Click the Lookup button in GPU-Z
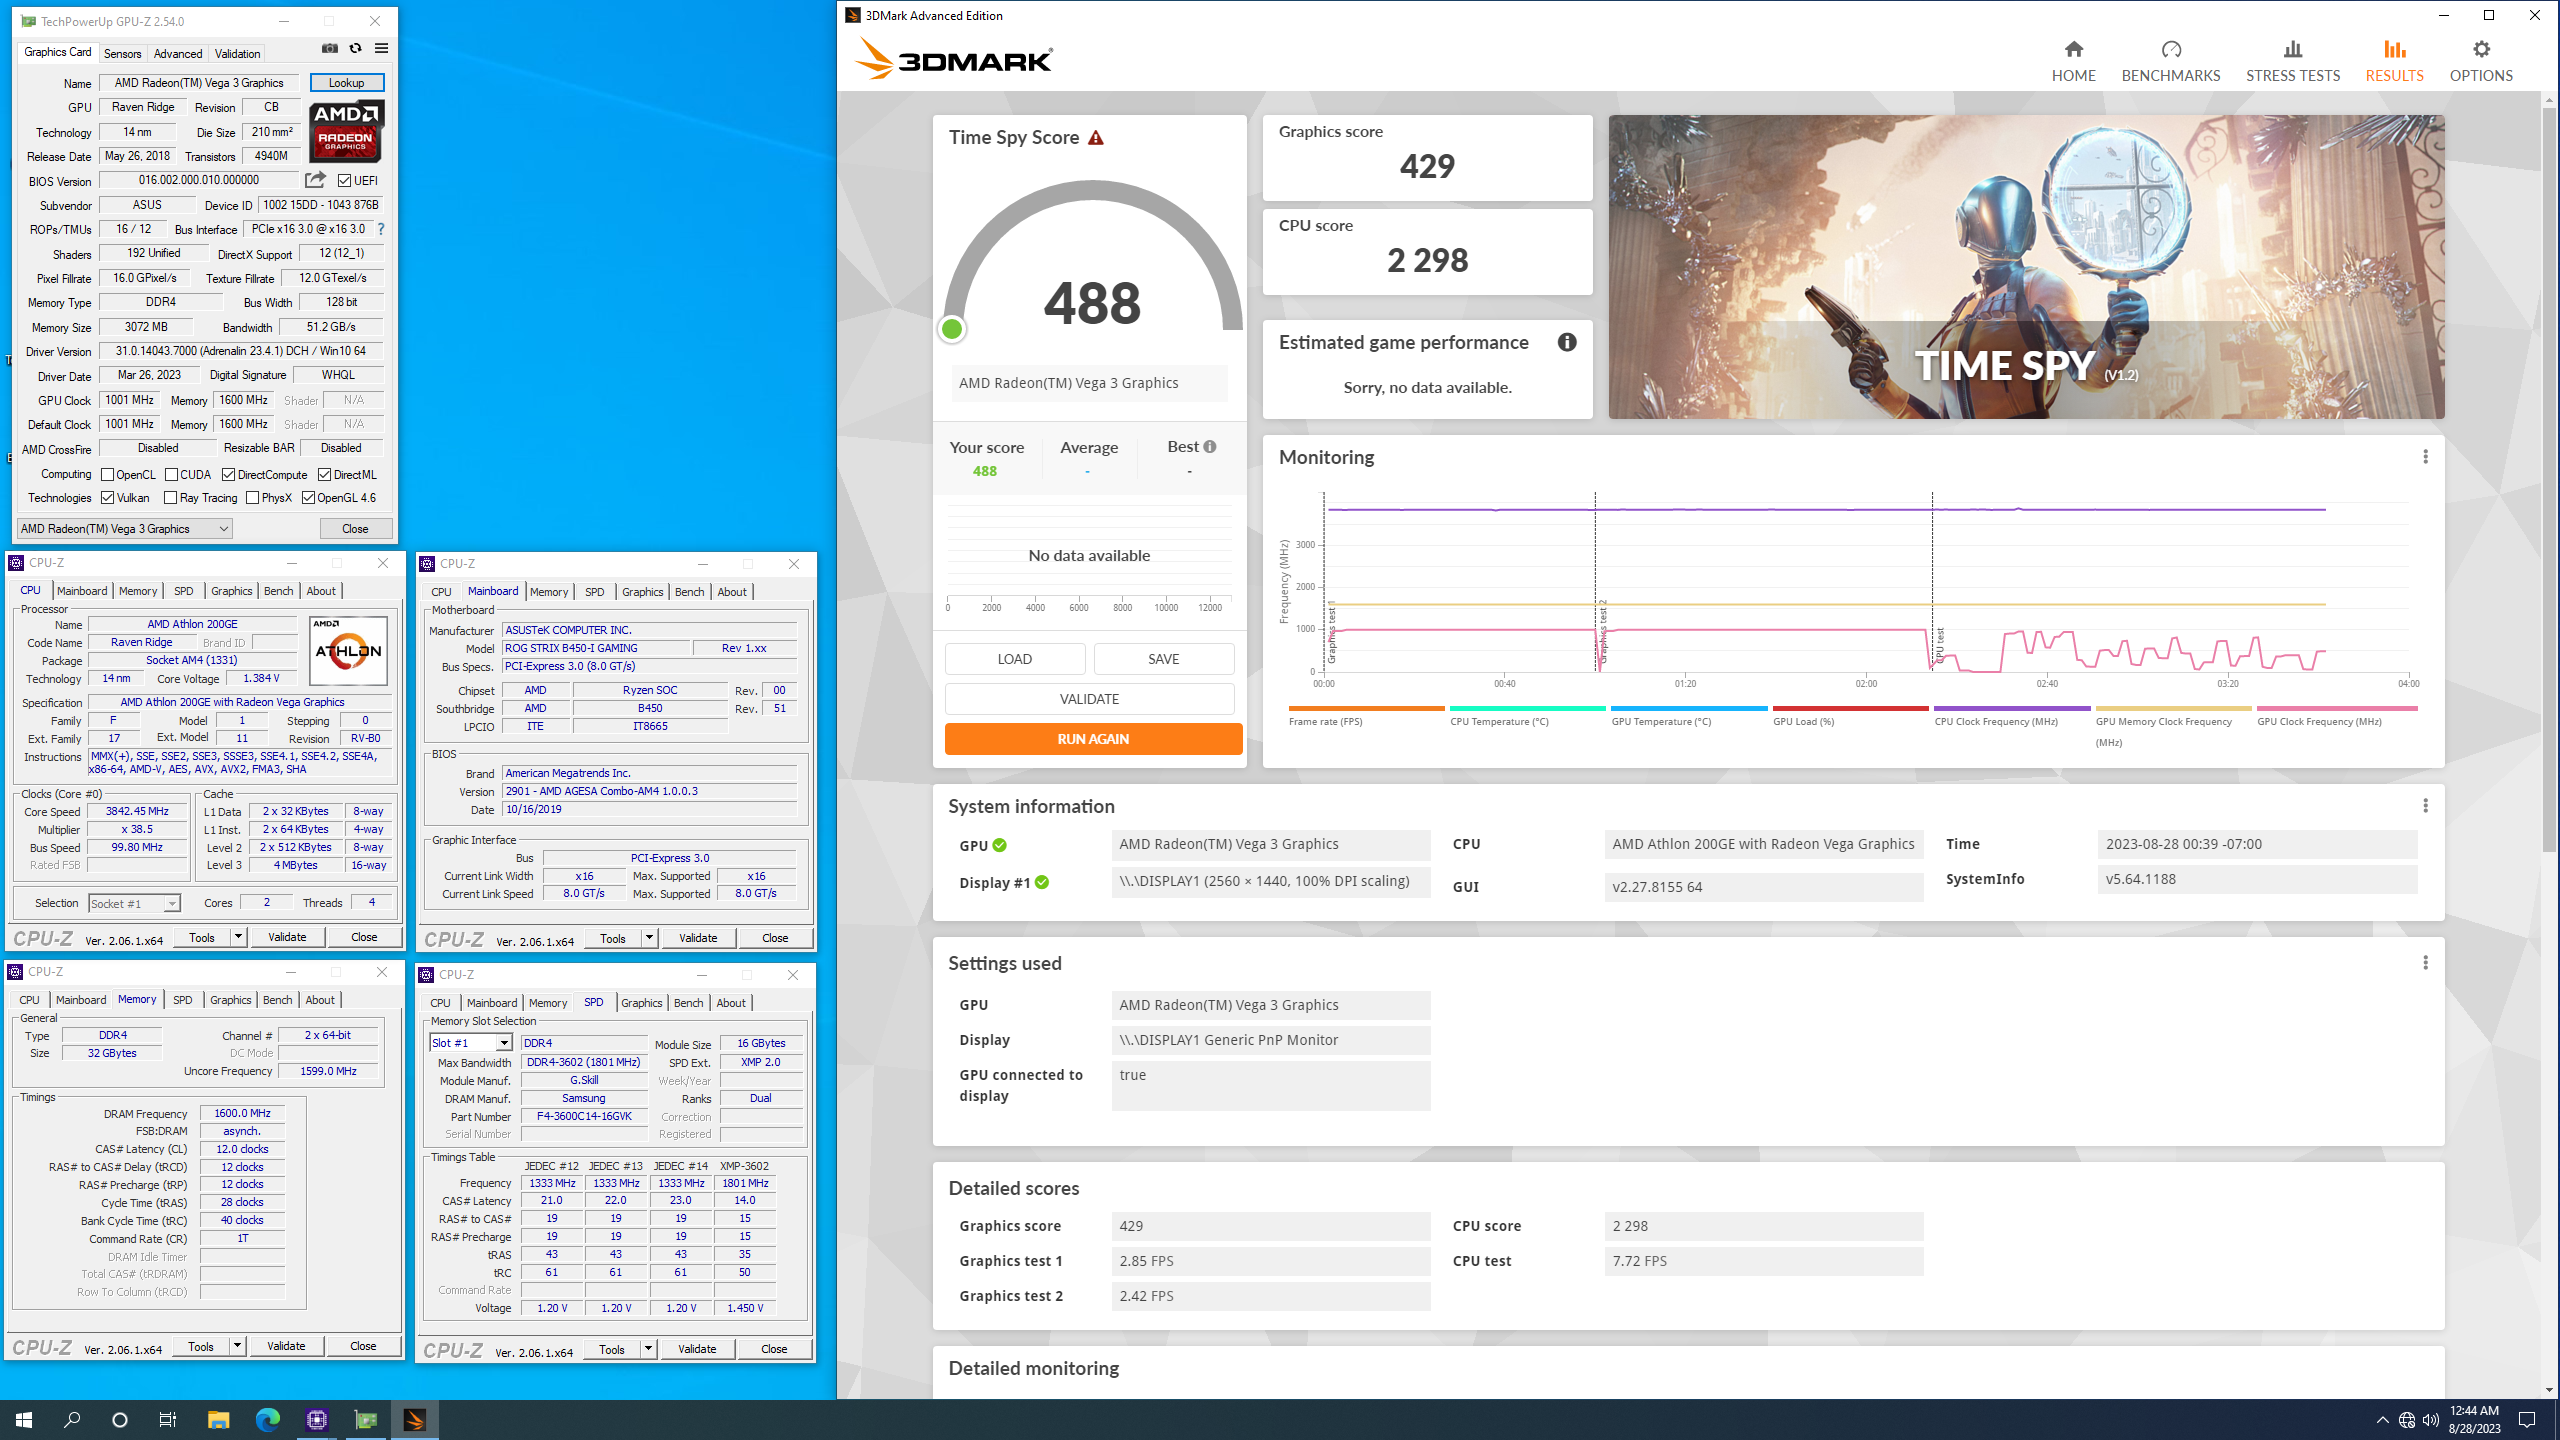The image size is (2560, 1440). (346, 83)
